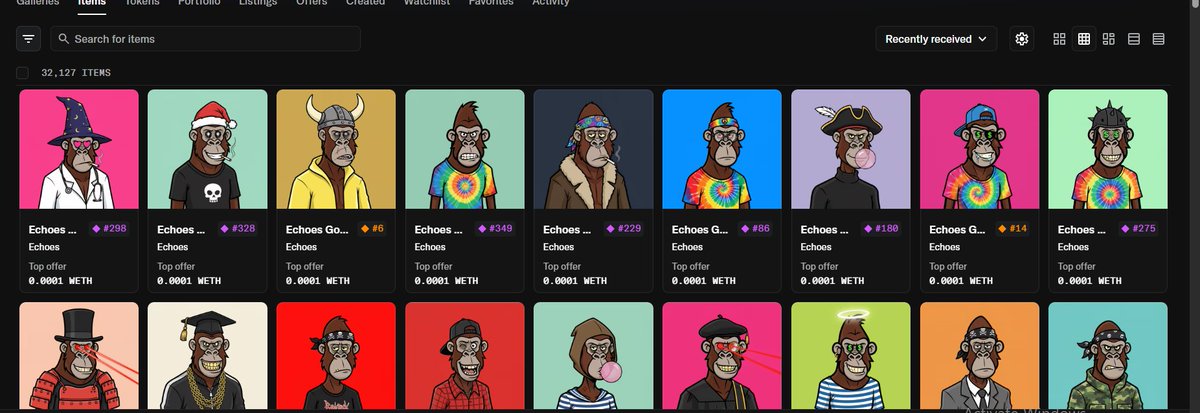Image resolution: width=1200 pixels, height=413 pixels.
Task: Click the orange #6 rarity badge
Action: coord(373,229)
